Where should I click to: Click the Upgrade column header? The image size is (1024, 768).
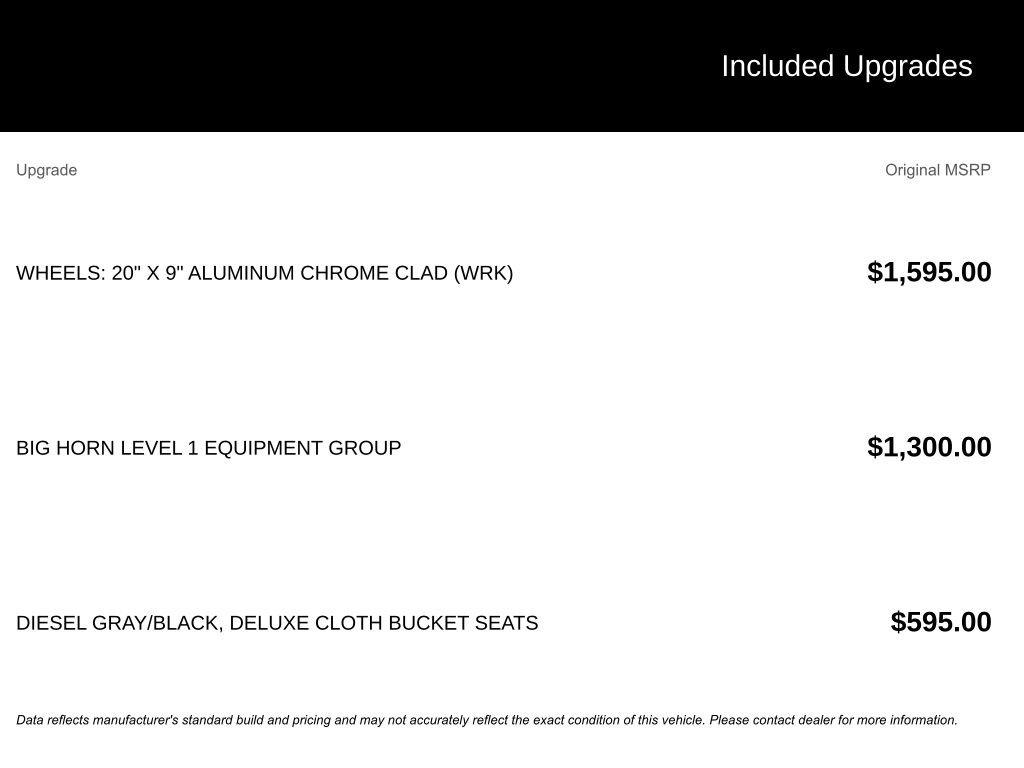46,170
